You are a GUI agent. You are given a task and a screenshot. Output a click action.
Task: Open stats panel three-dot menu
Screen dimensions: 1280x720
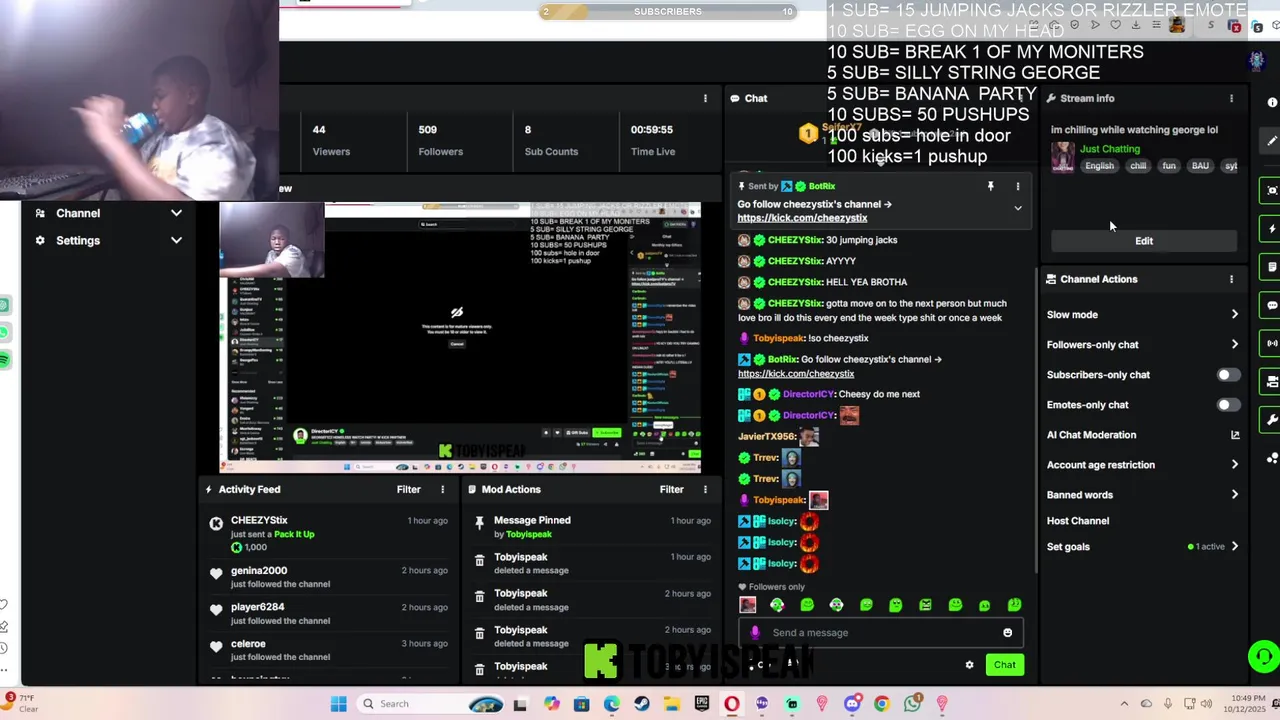click(705, 98)
